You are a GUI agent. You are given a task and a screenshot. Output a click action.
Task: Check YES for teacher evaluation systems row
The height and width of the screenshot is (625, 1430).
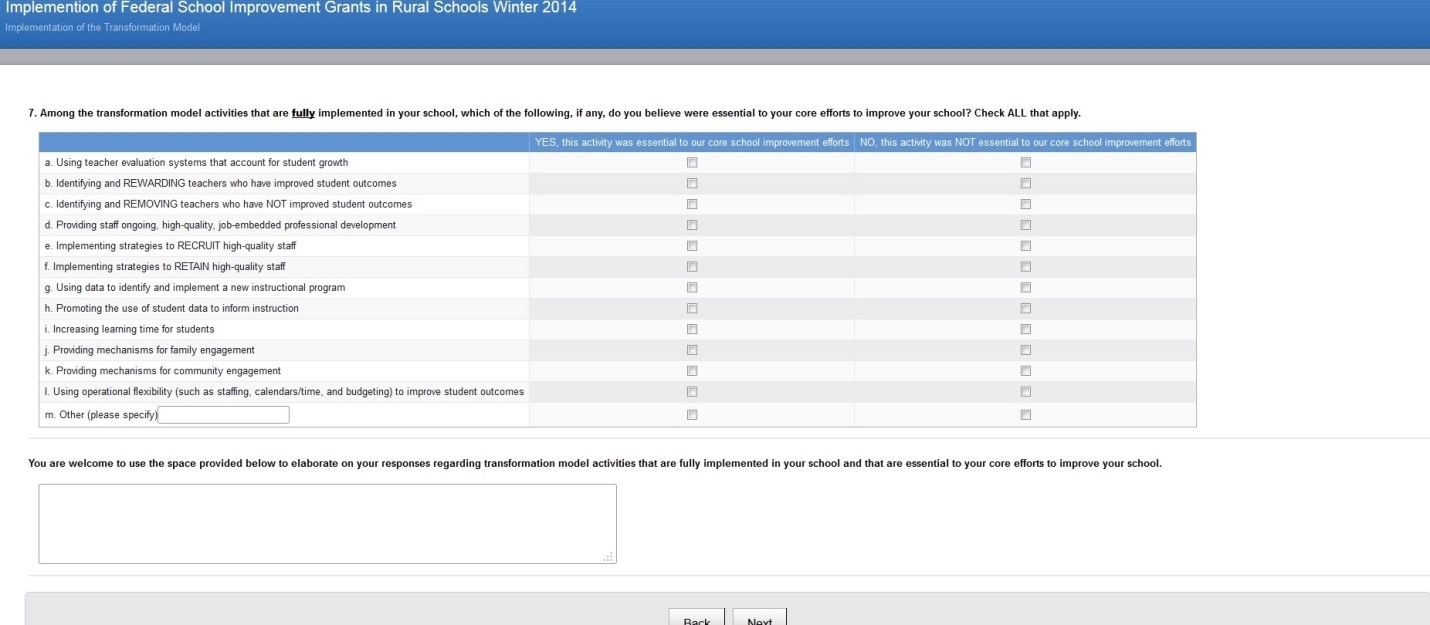pyautogui.click(x=692, y=162)
